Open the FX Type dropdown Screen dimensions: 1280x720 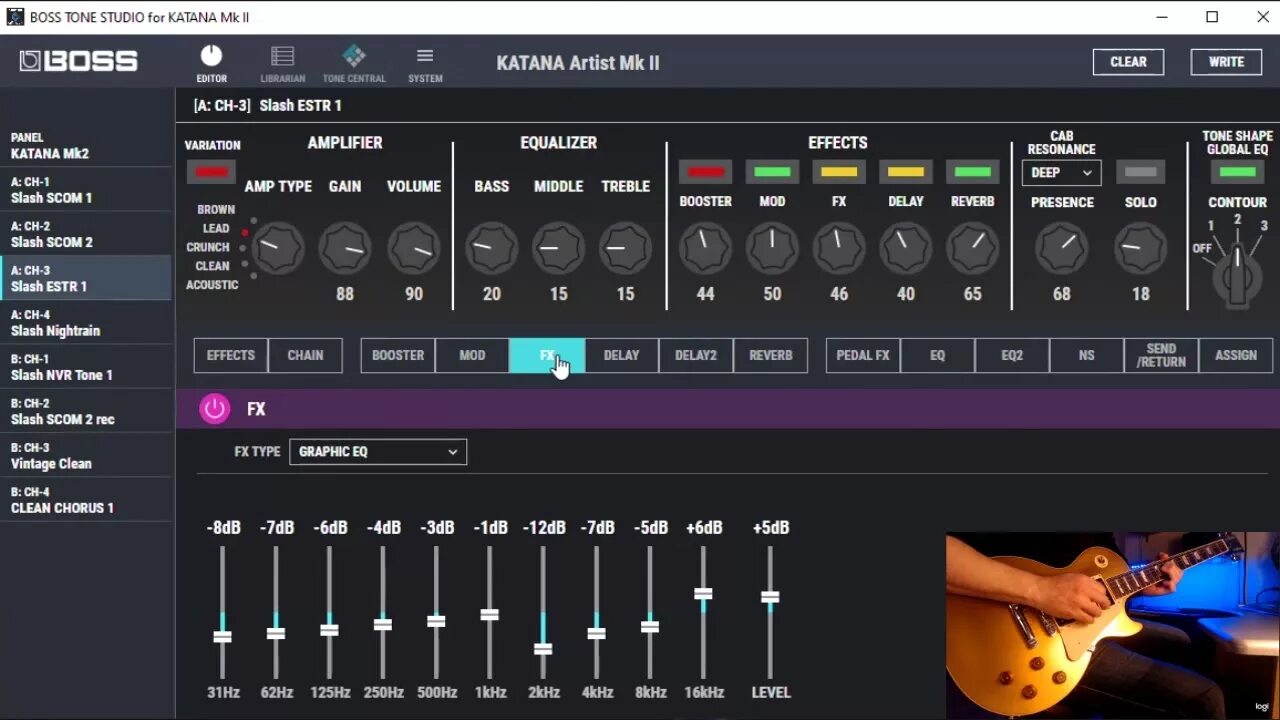[x=378, y=451]
